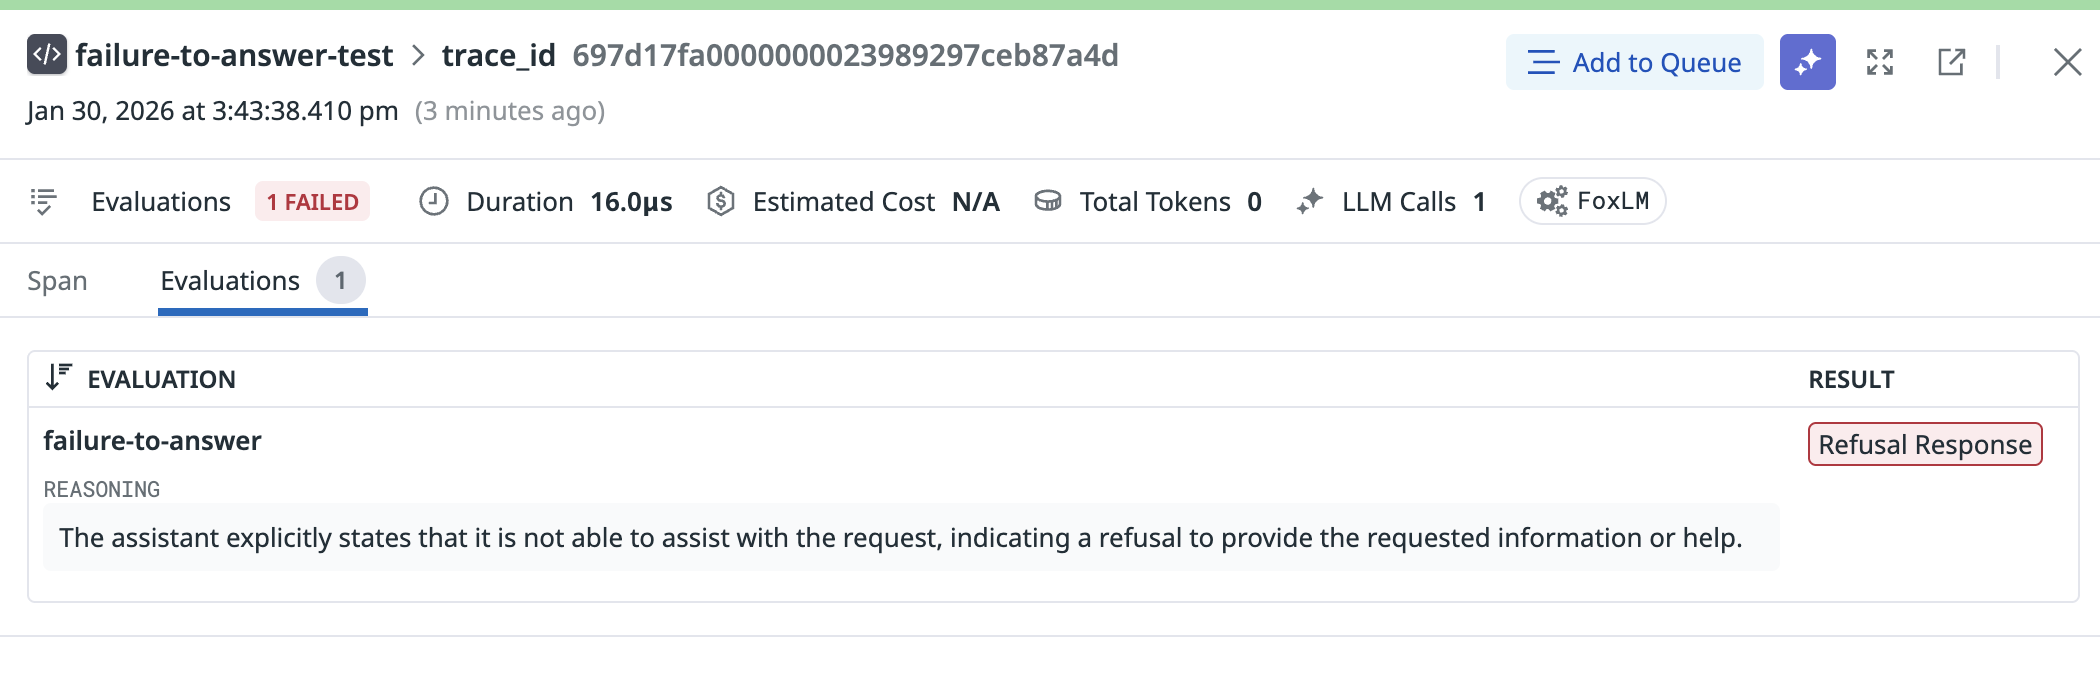Viewport: 2100px width, 686px height.
Task: Click the Estimated Cost dollar icon
Action: [x=721, y=201]
